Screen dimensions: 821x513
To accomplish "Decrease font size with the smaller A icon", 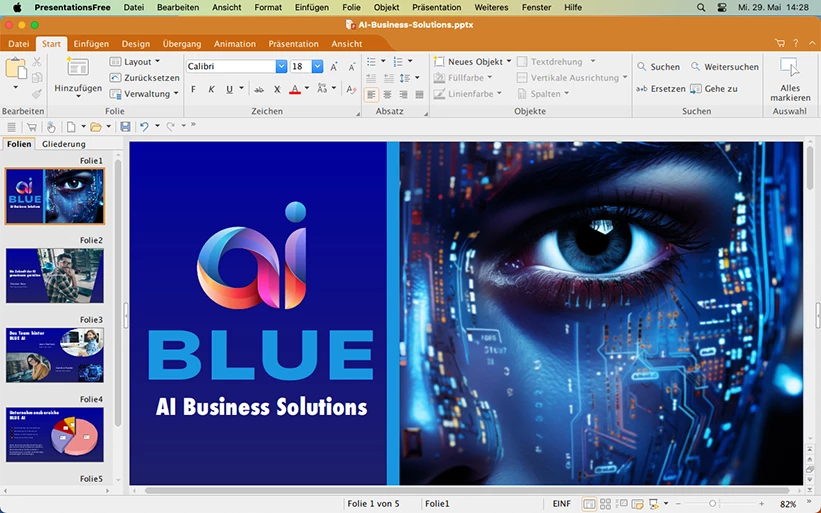I will tap(352, 66).
